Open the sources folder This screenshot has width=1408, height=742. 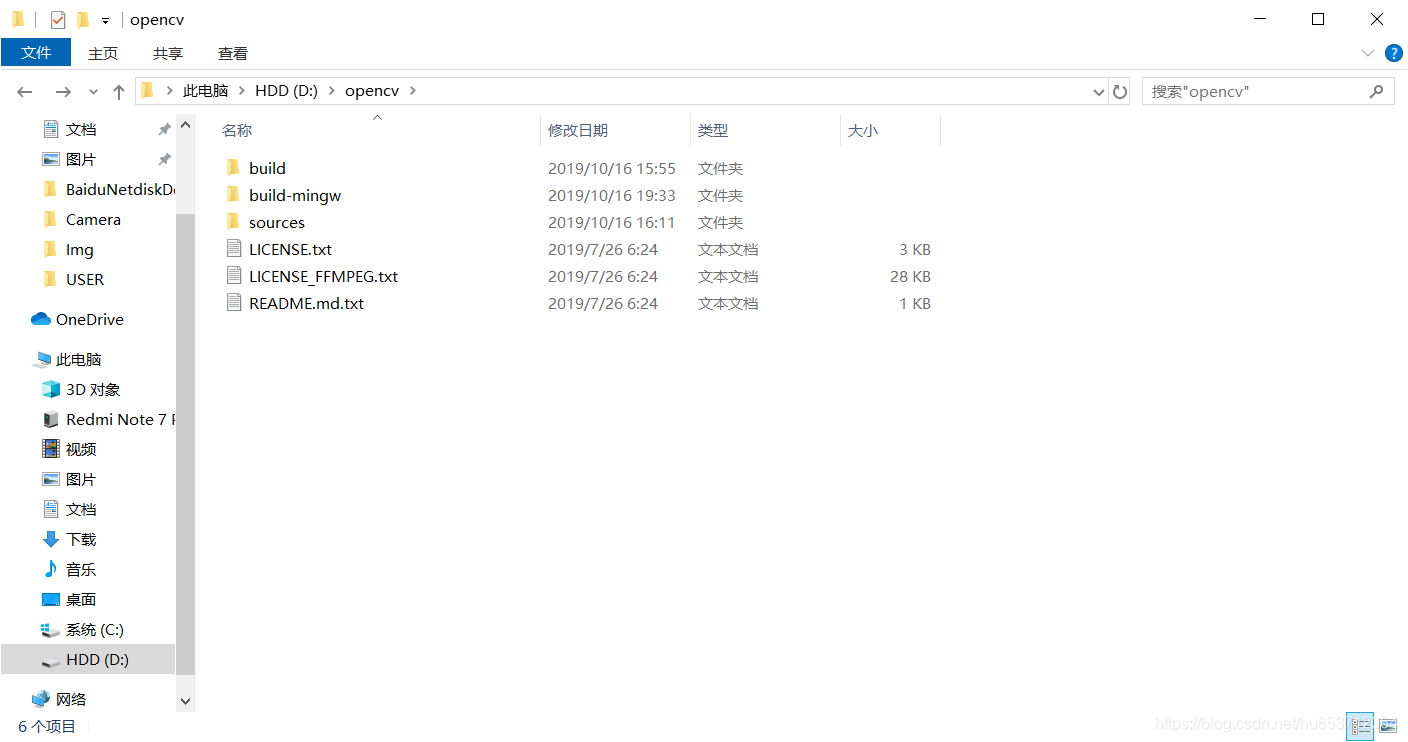pos(275,221)
